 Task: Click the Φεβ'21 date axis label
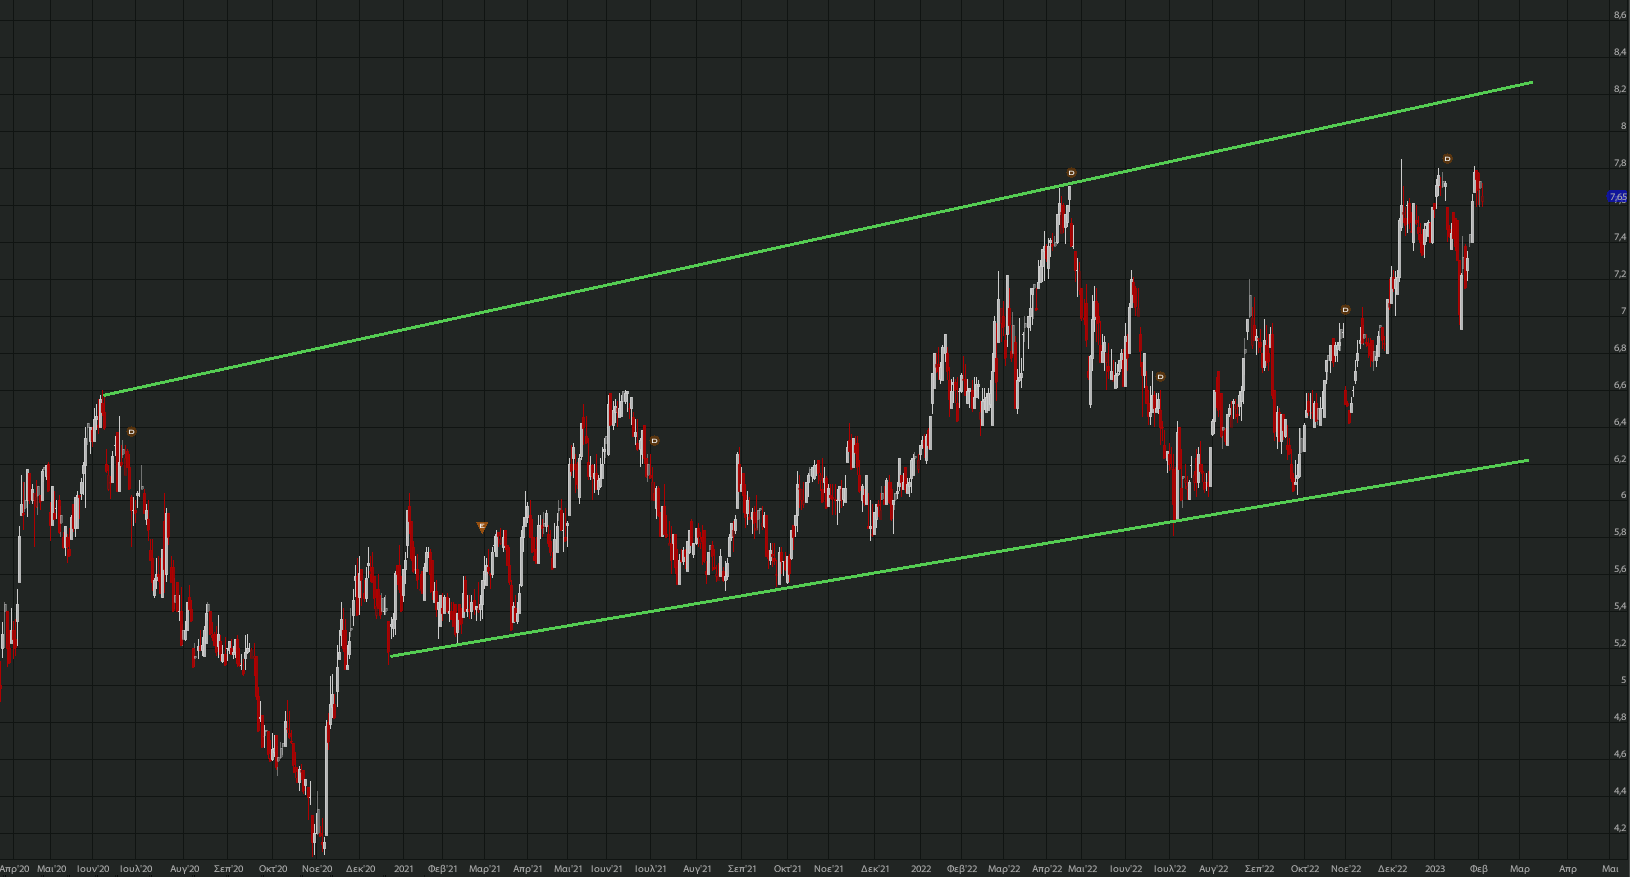click(443, 869)
